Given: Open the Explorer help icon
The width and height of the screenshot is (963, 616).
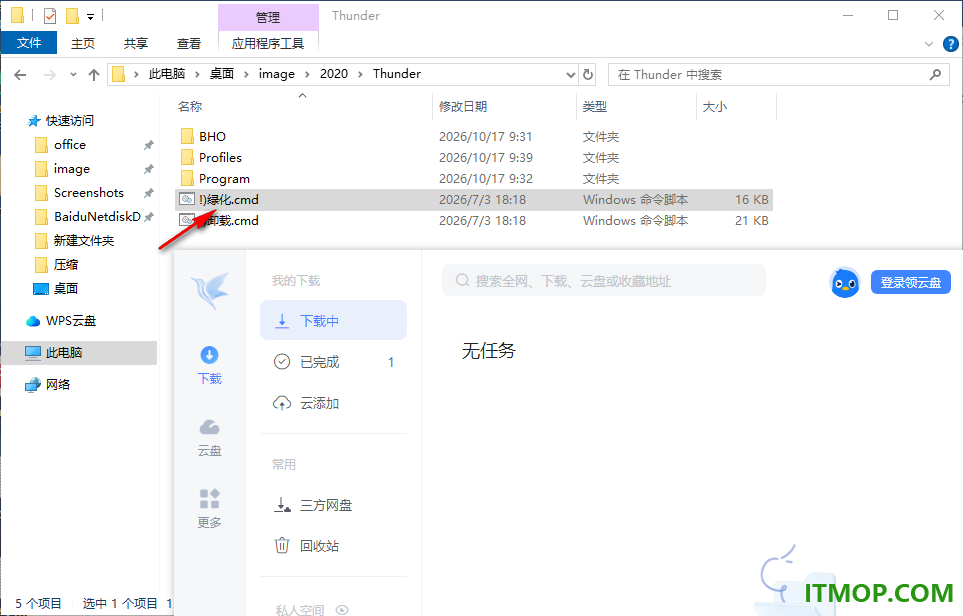Looking at the screenshot, I should tap(950, 44).
